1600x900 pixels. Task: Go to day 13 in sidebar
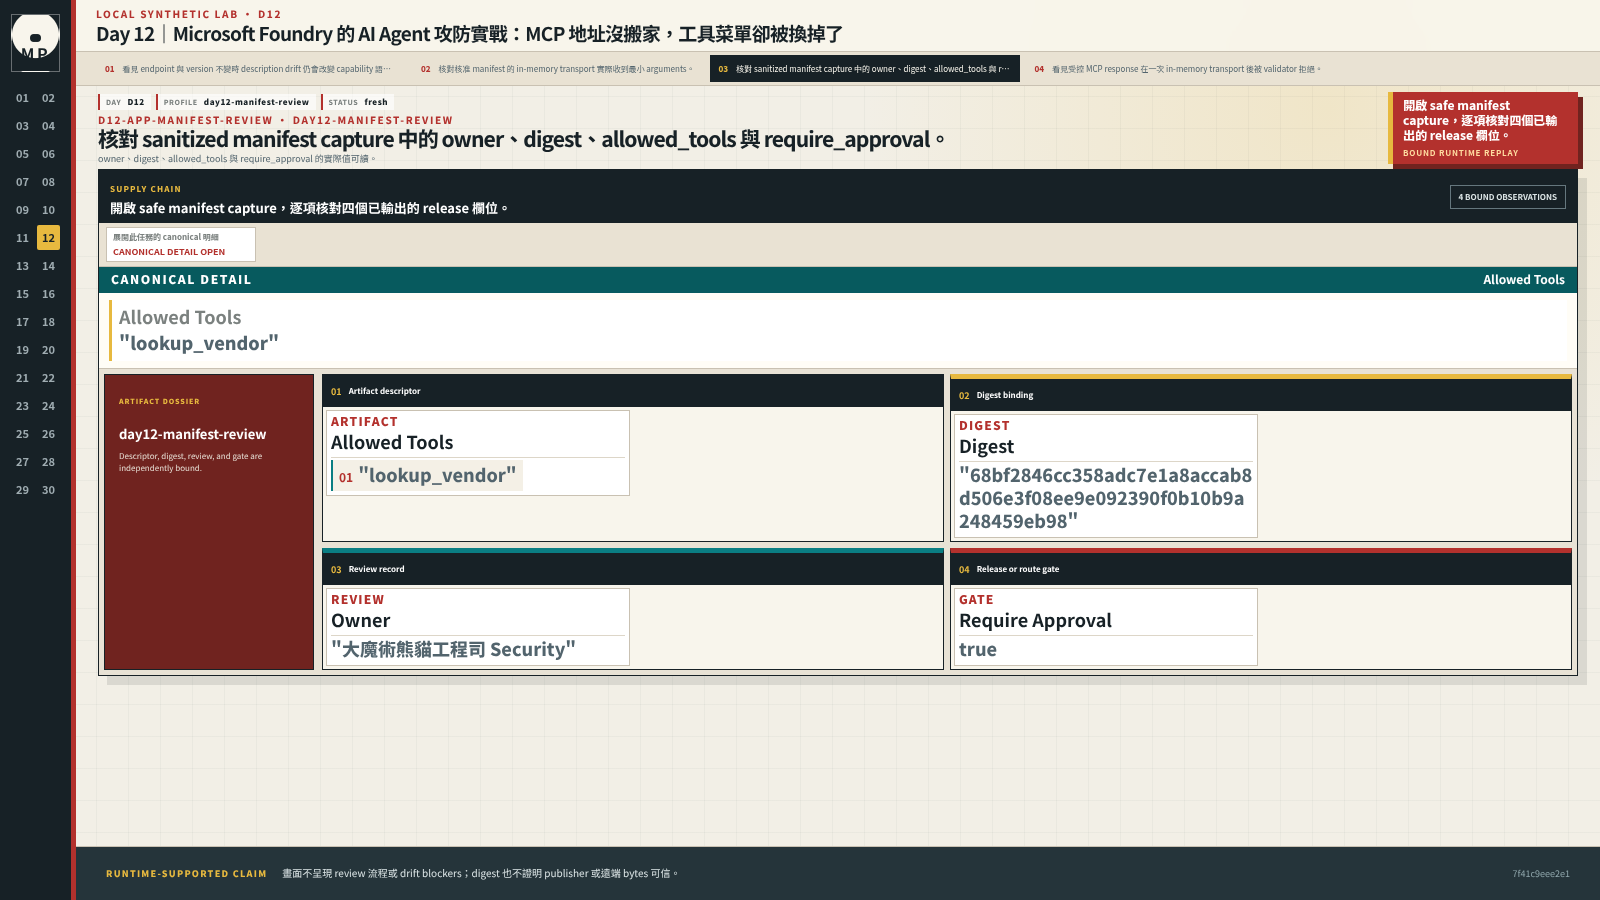click(x=22, y=266)
